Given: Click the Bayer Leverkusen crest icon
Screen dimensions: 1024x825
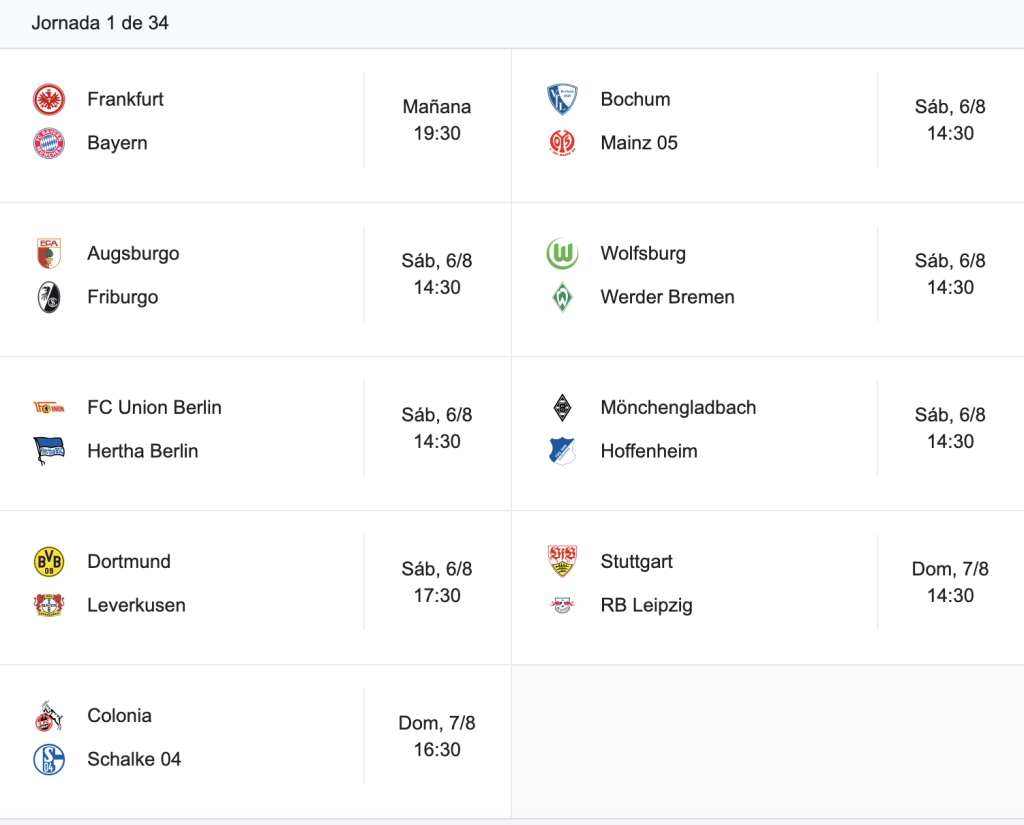Looking at the screenshot, I should click(x=49, y=606).
